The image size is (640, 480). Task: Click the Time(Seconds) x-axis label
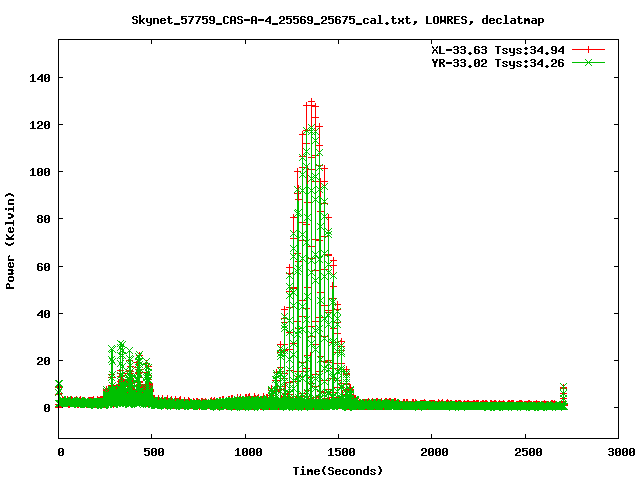(x=338, y=471)
